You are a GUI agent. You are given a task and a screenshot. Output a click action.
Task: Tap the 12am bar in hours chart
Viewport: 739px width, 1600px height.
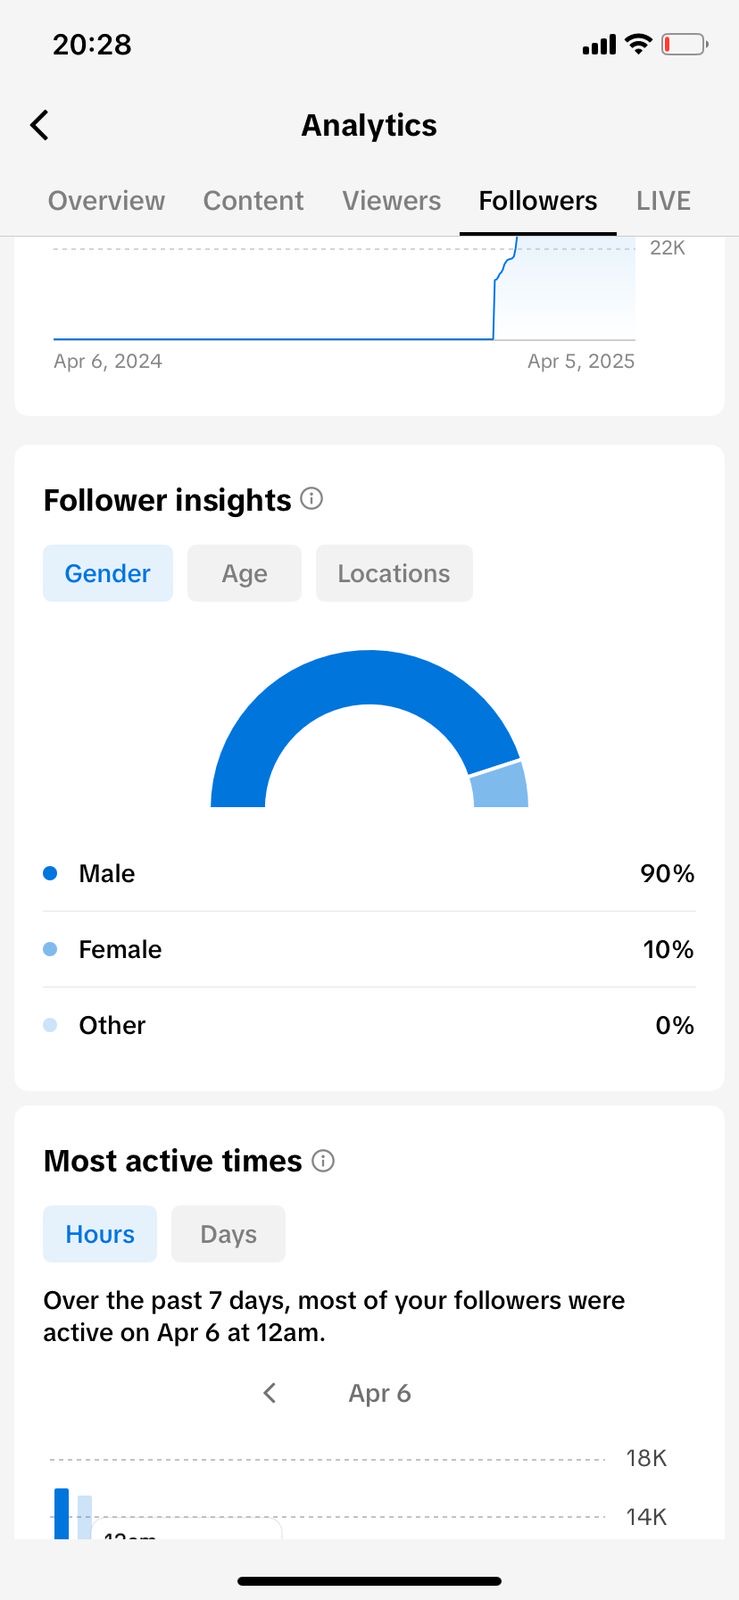tap(62, 1513)
